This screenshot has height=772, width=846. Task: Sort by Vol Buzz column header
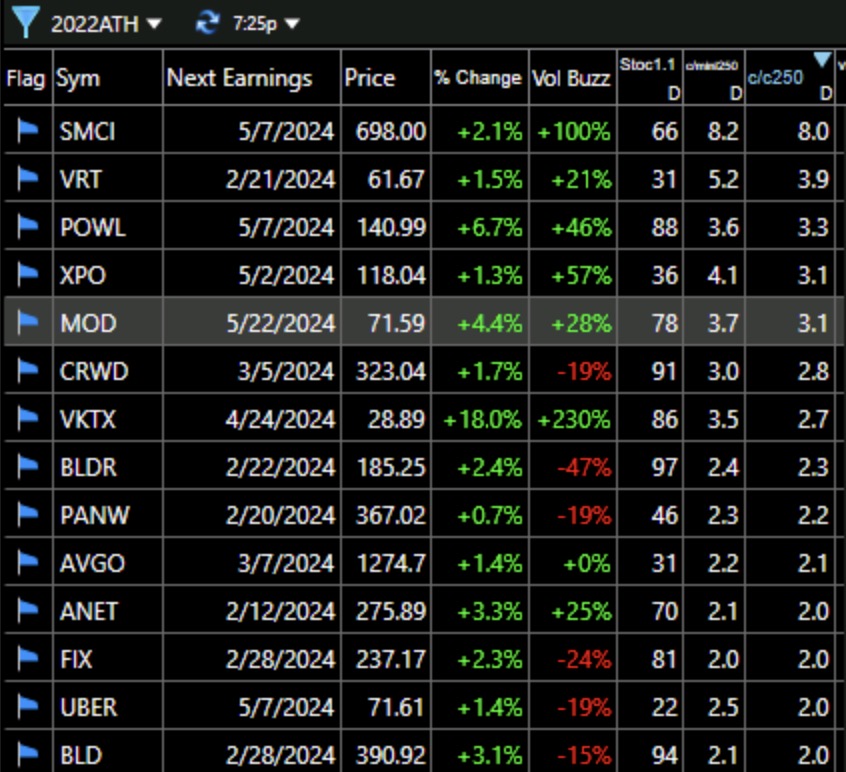[571, 79]
